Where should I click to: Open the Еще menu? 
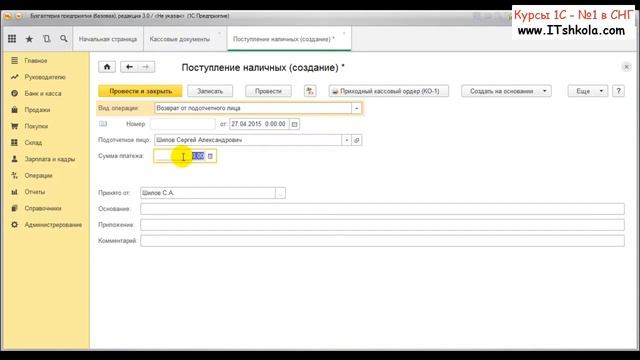pos(588,91)
